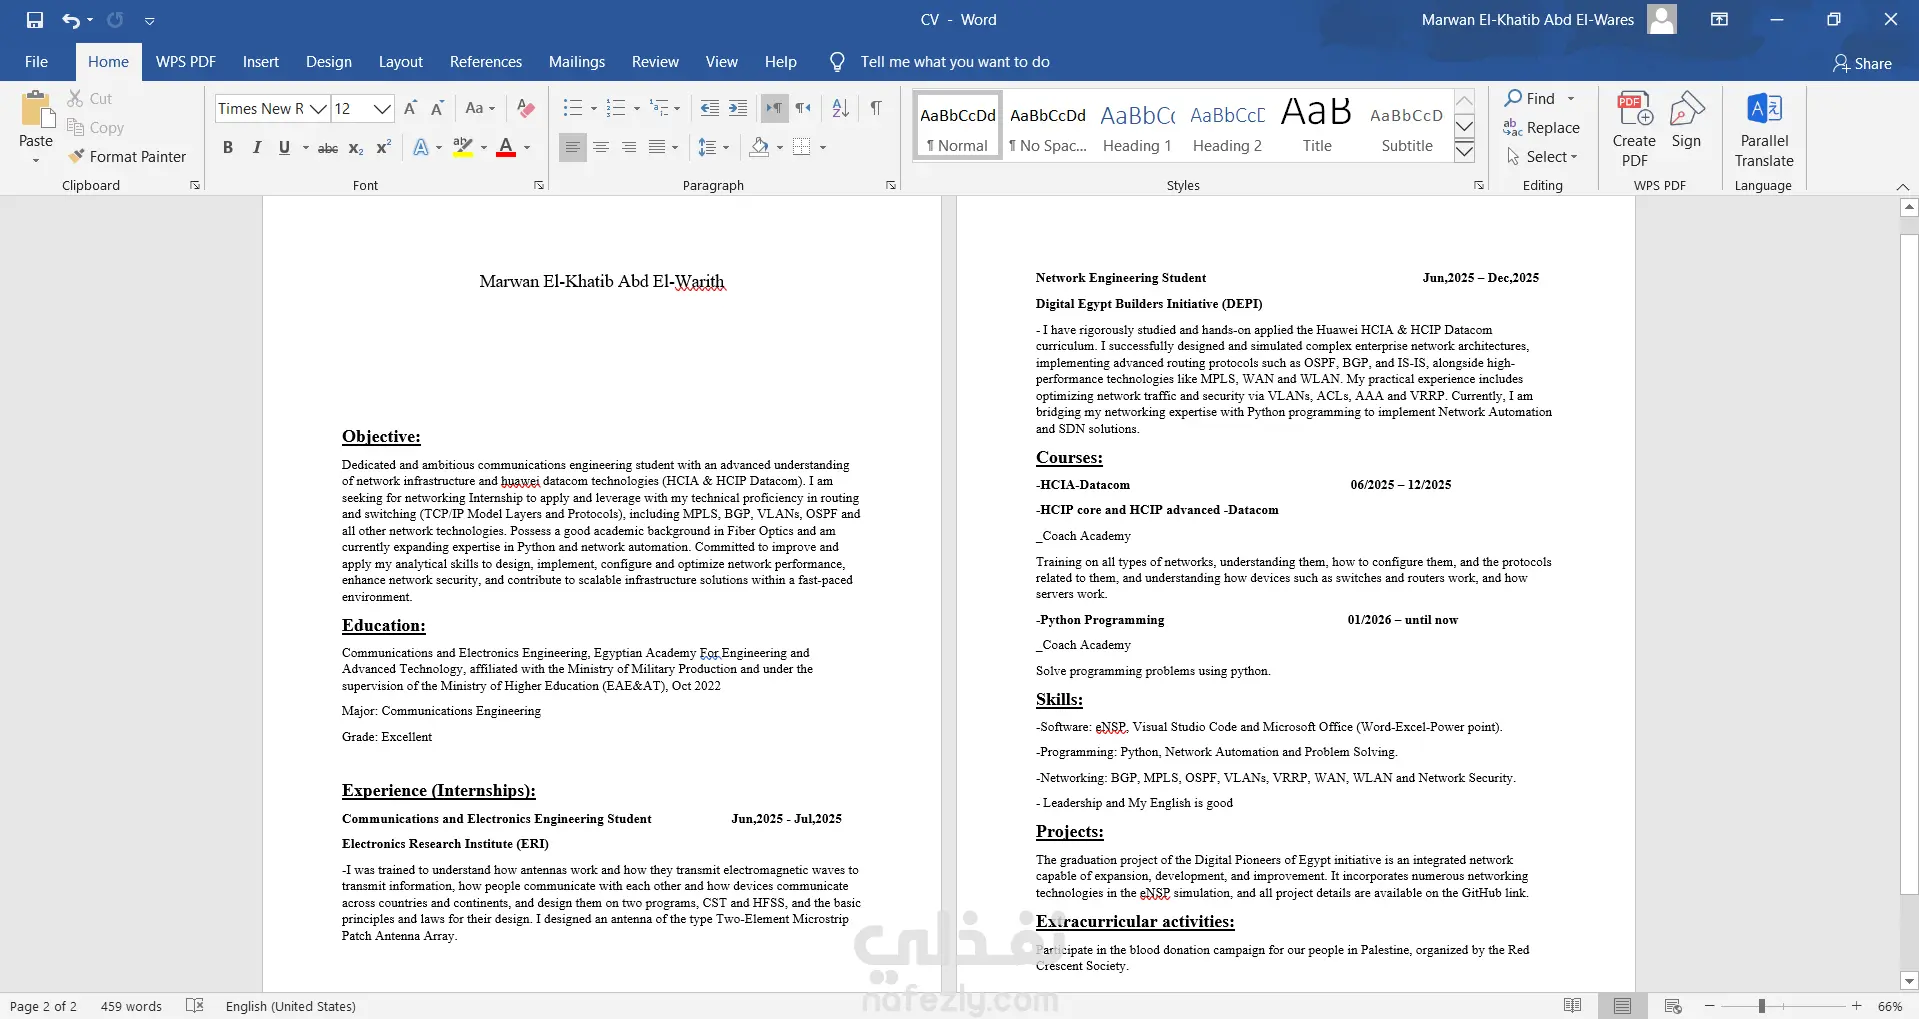The width and height of the screenshot is (1919, 1019).
Task: Apply superscript formatting
Action: coord(383,148)
